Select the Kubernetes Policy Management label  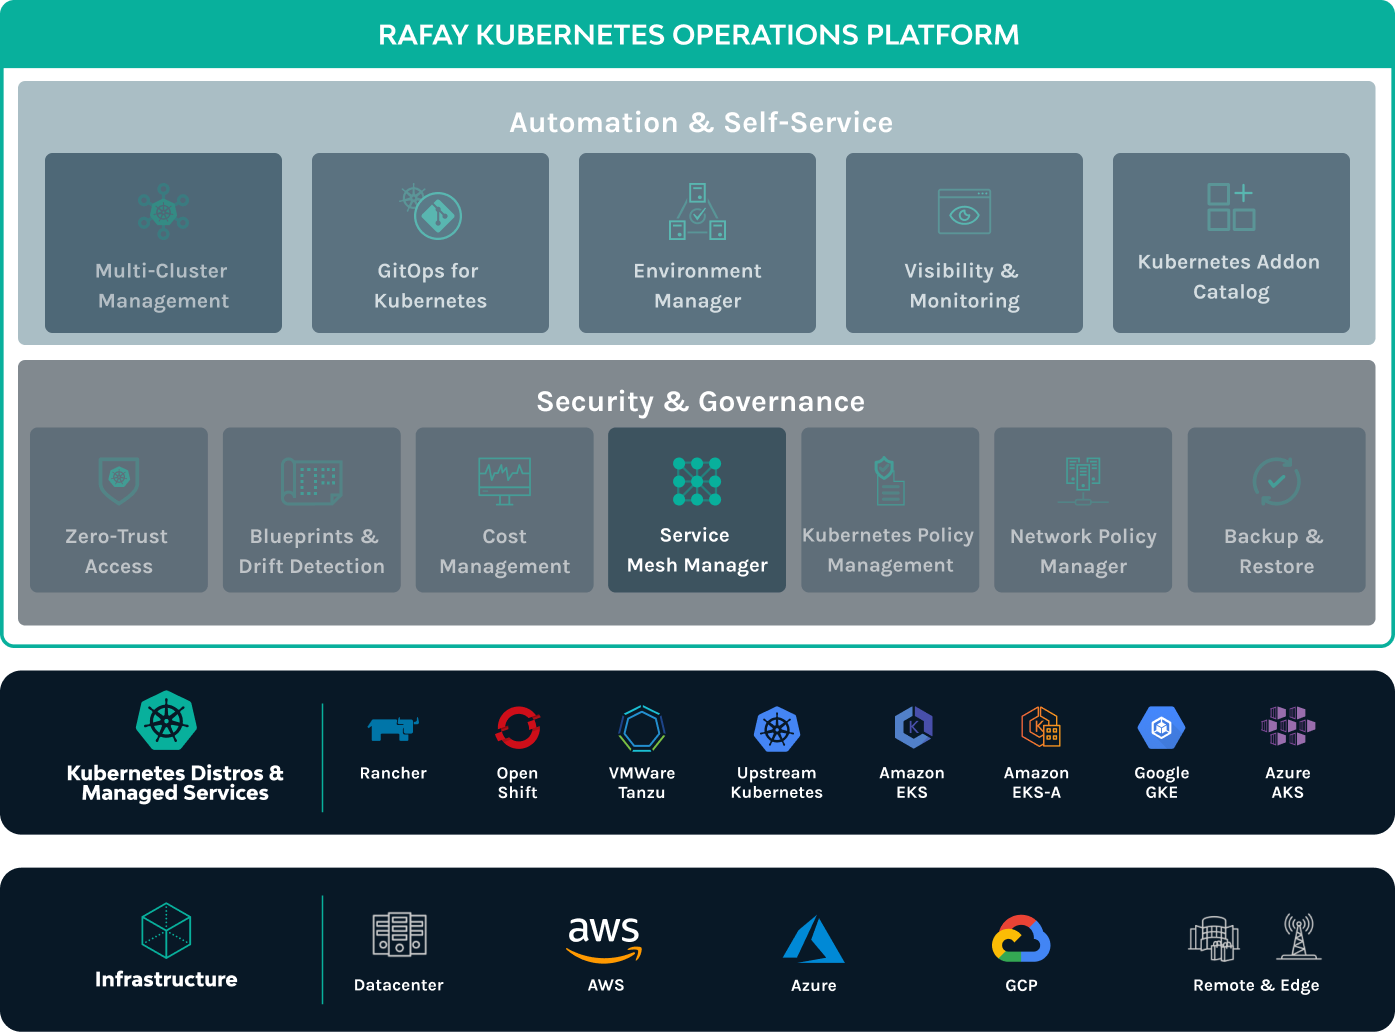click(x=889, y=550)
